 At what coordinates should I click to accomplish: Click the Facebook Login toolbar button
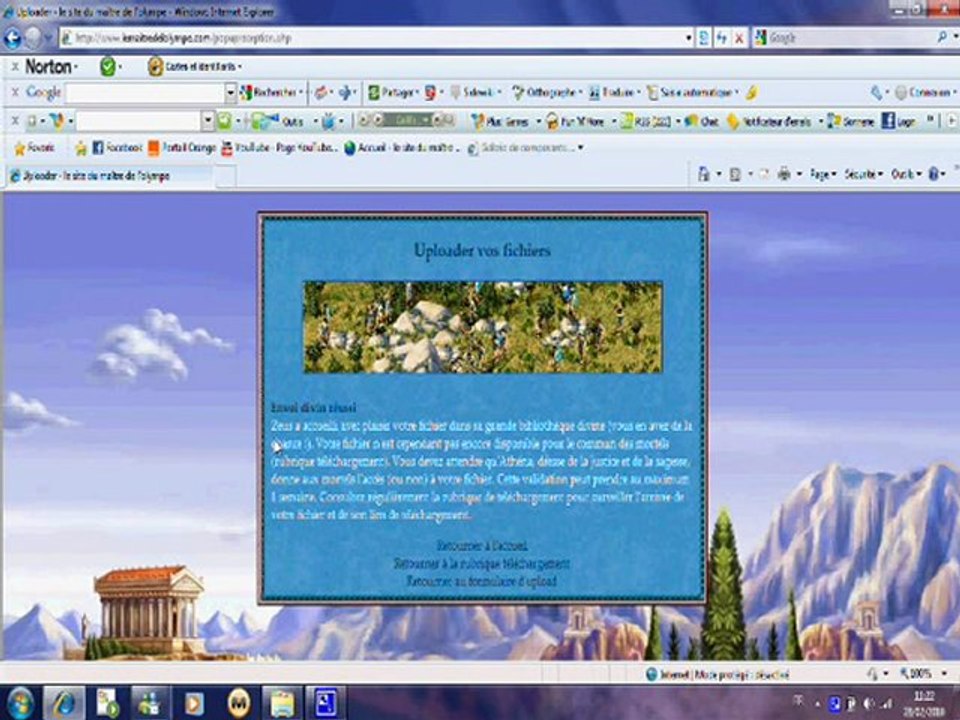pos(898,121)
